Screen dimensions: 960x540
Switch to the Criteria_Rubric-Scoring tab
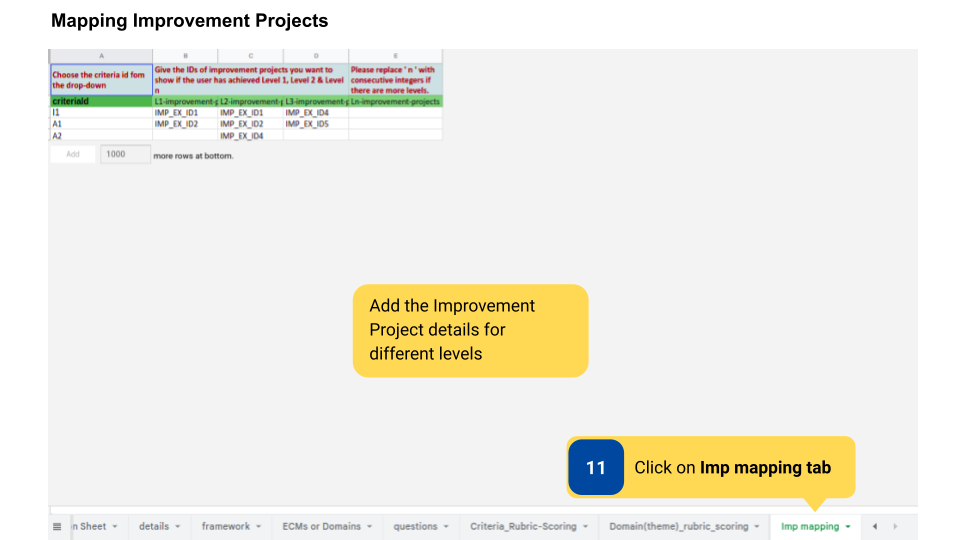pos(523,526)
